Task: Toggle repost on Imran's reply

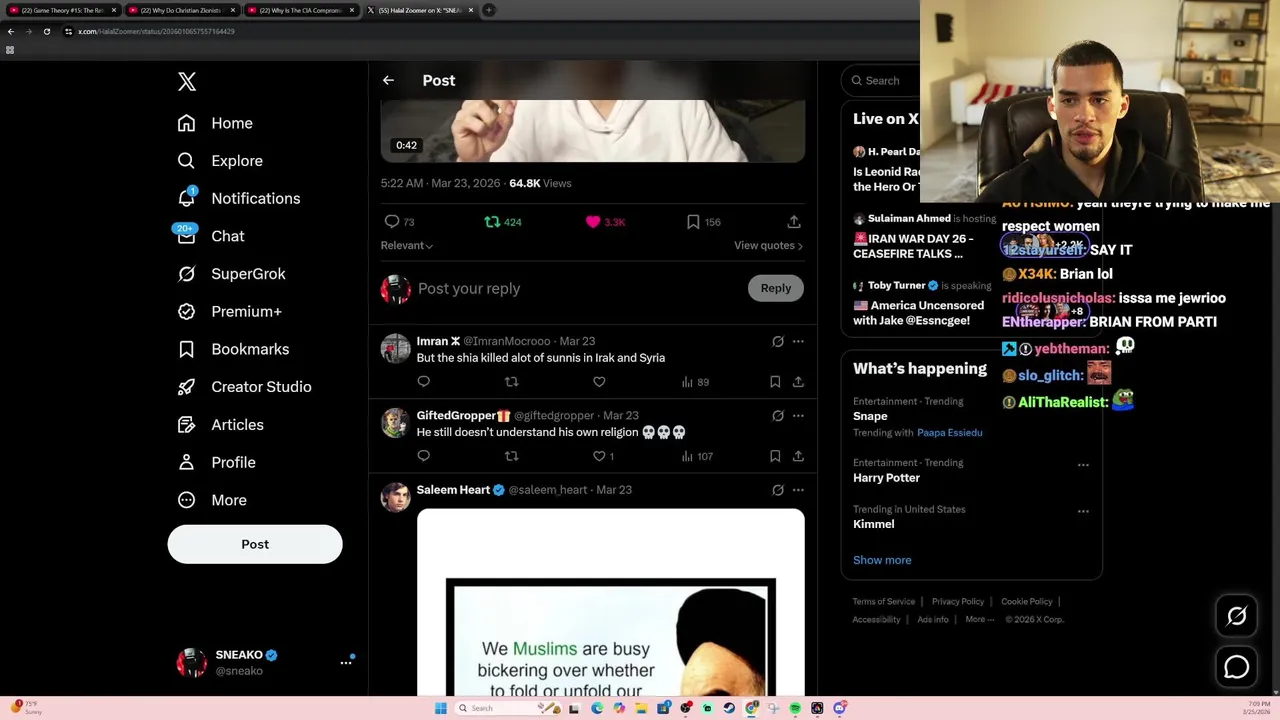Action: coord(512,382)
